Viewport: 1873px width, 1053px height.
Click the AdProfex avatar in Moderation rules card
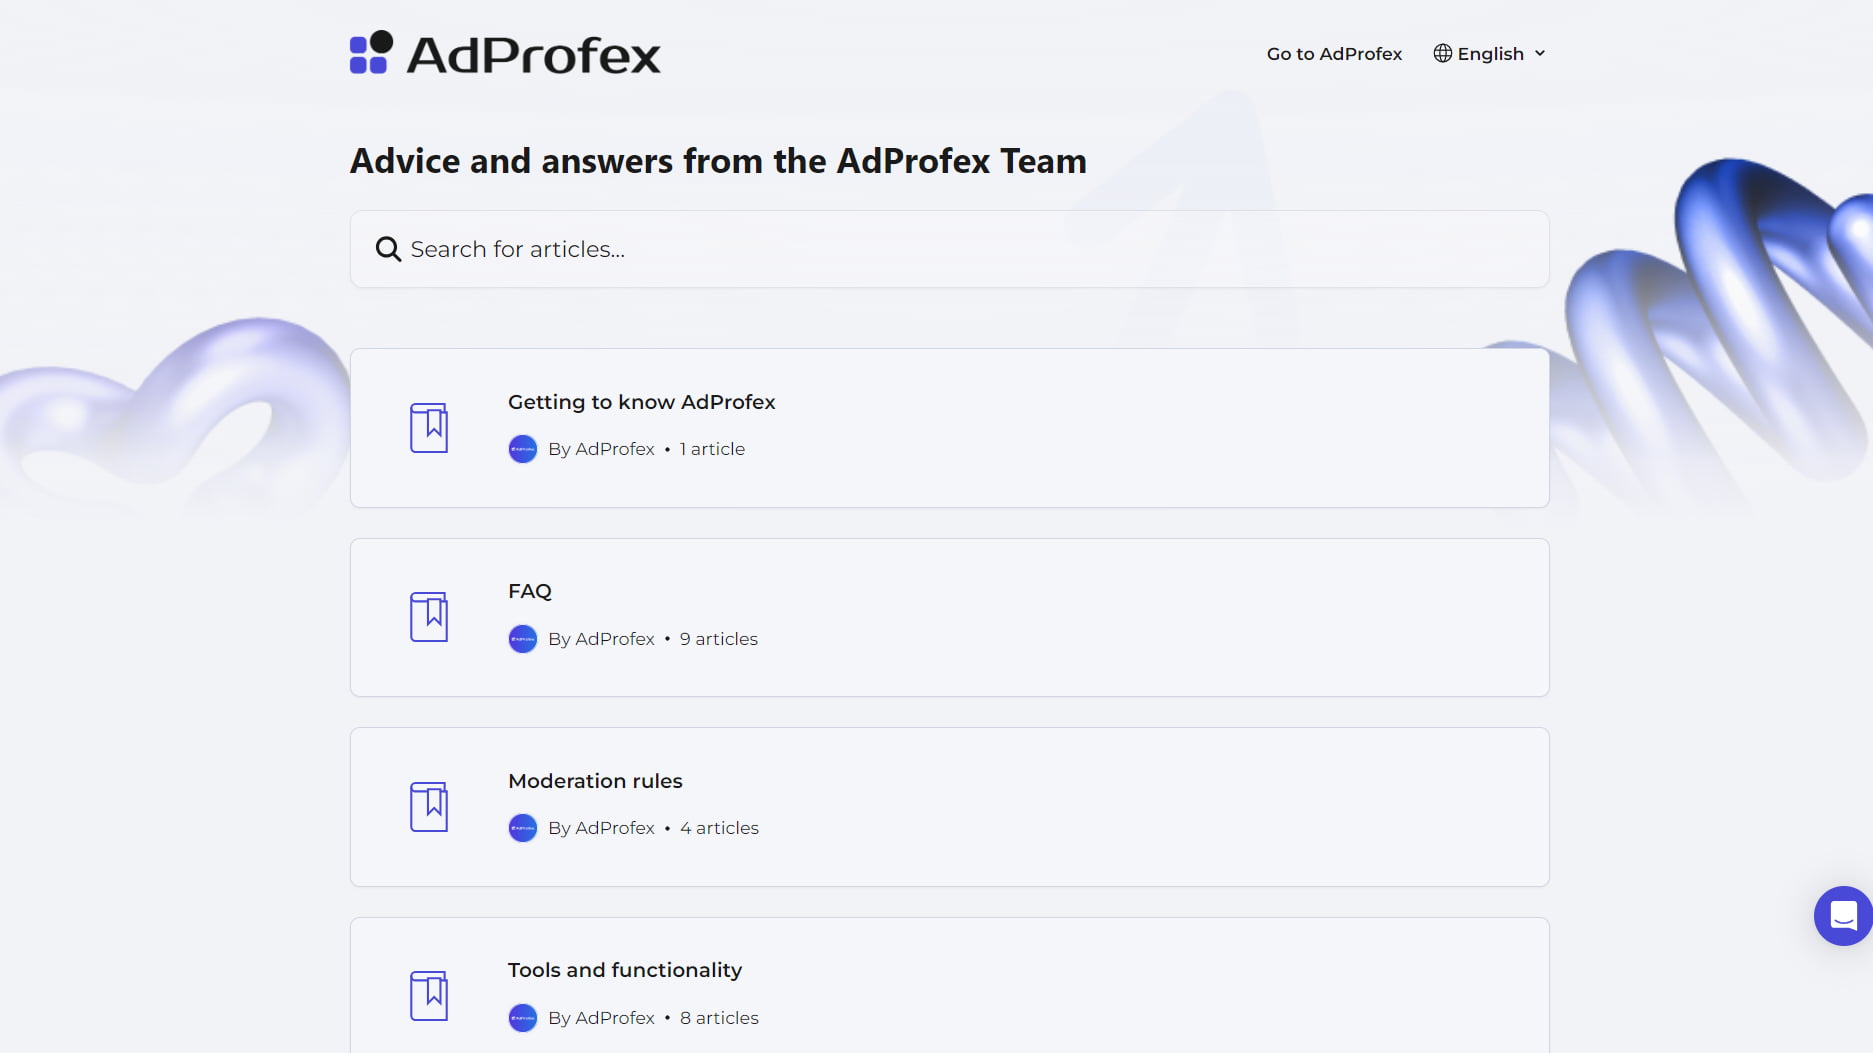523,828
